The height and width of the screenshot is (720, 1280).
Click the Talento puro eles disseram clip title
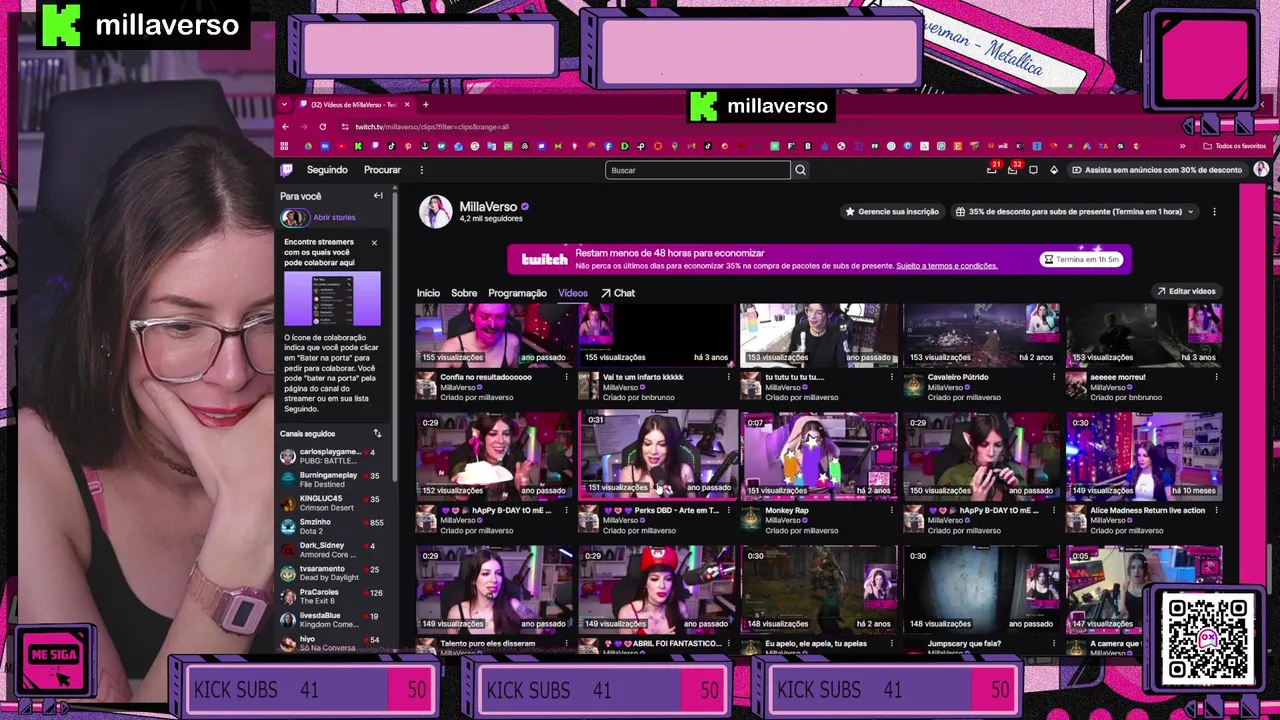[x=487, y=643]
